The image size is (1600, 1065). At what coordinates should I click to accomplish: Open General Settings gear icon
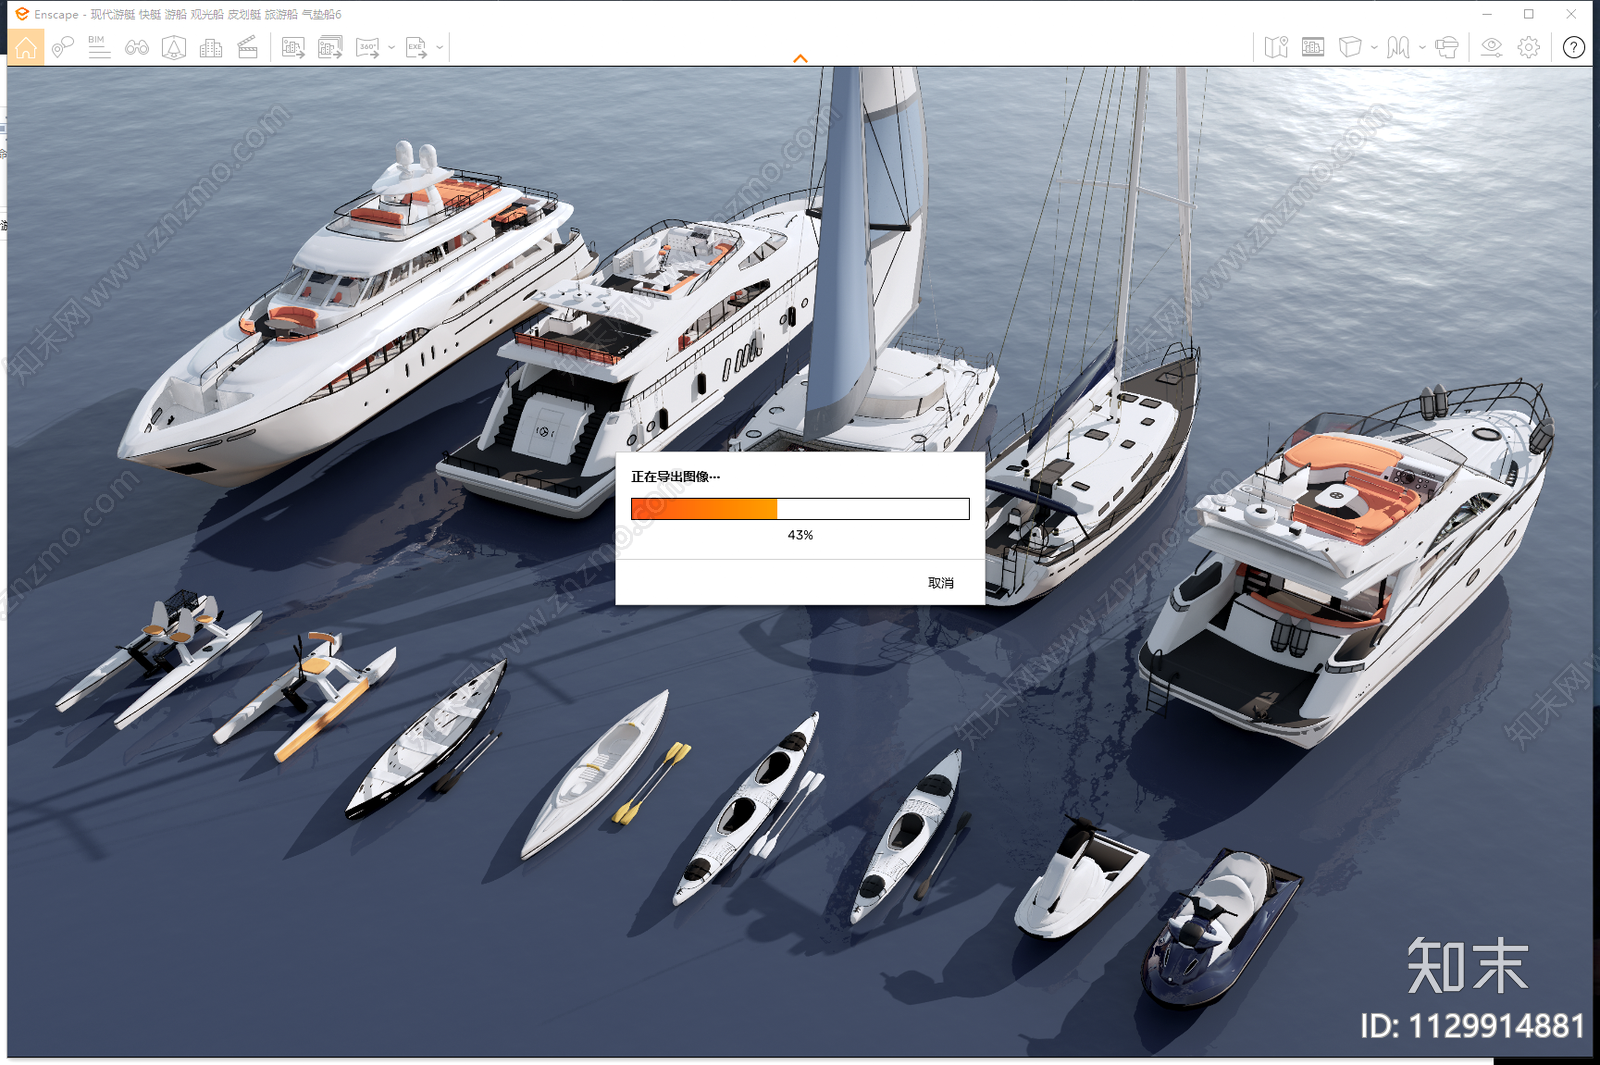[1529, 47]
